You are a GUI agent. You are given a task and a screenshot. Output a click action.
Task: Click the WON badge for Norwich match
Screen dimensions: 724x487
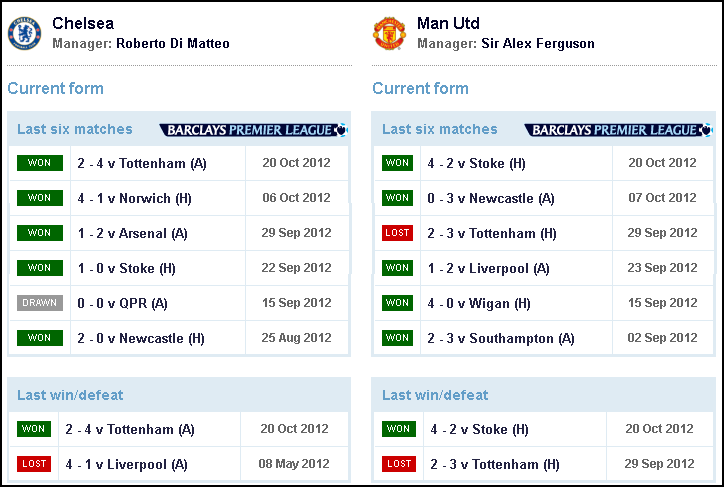[40, 198]
